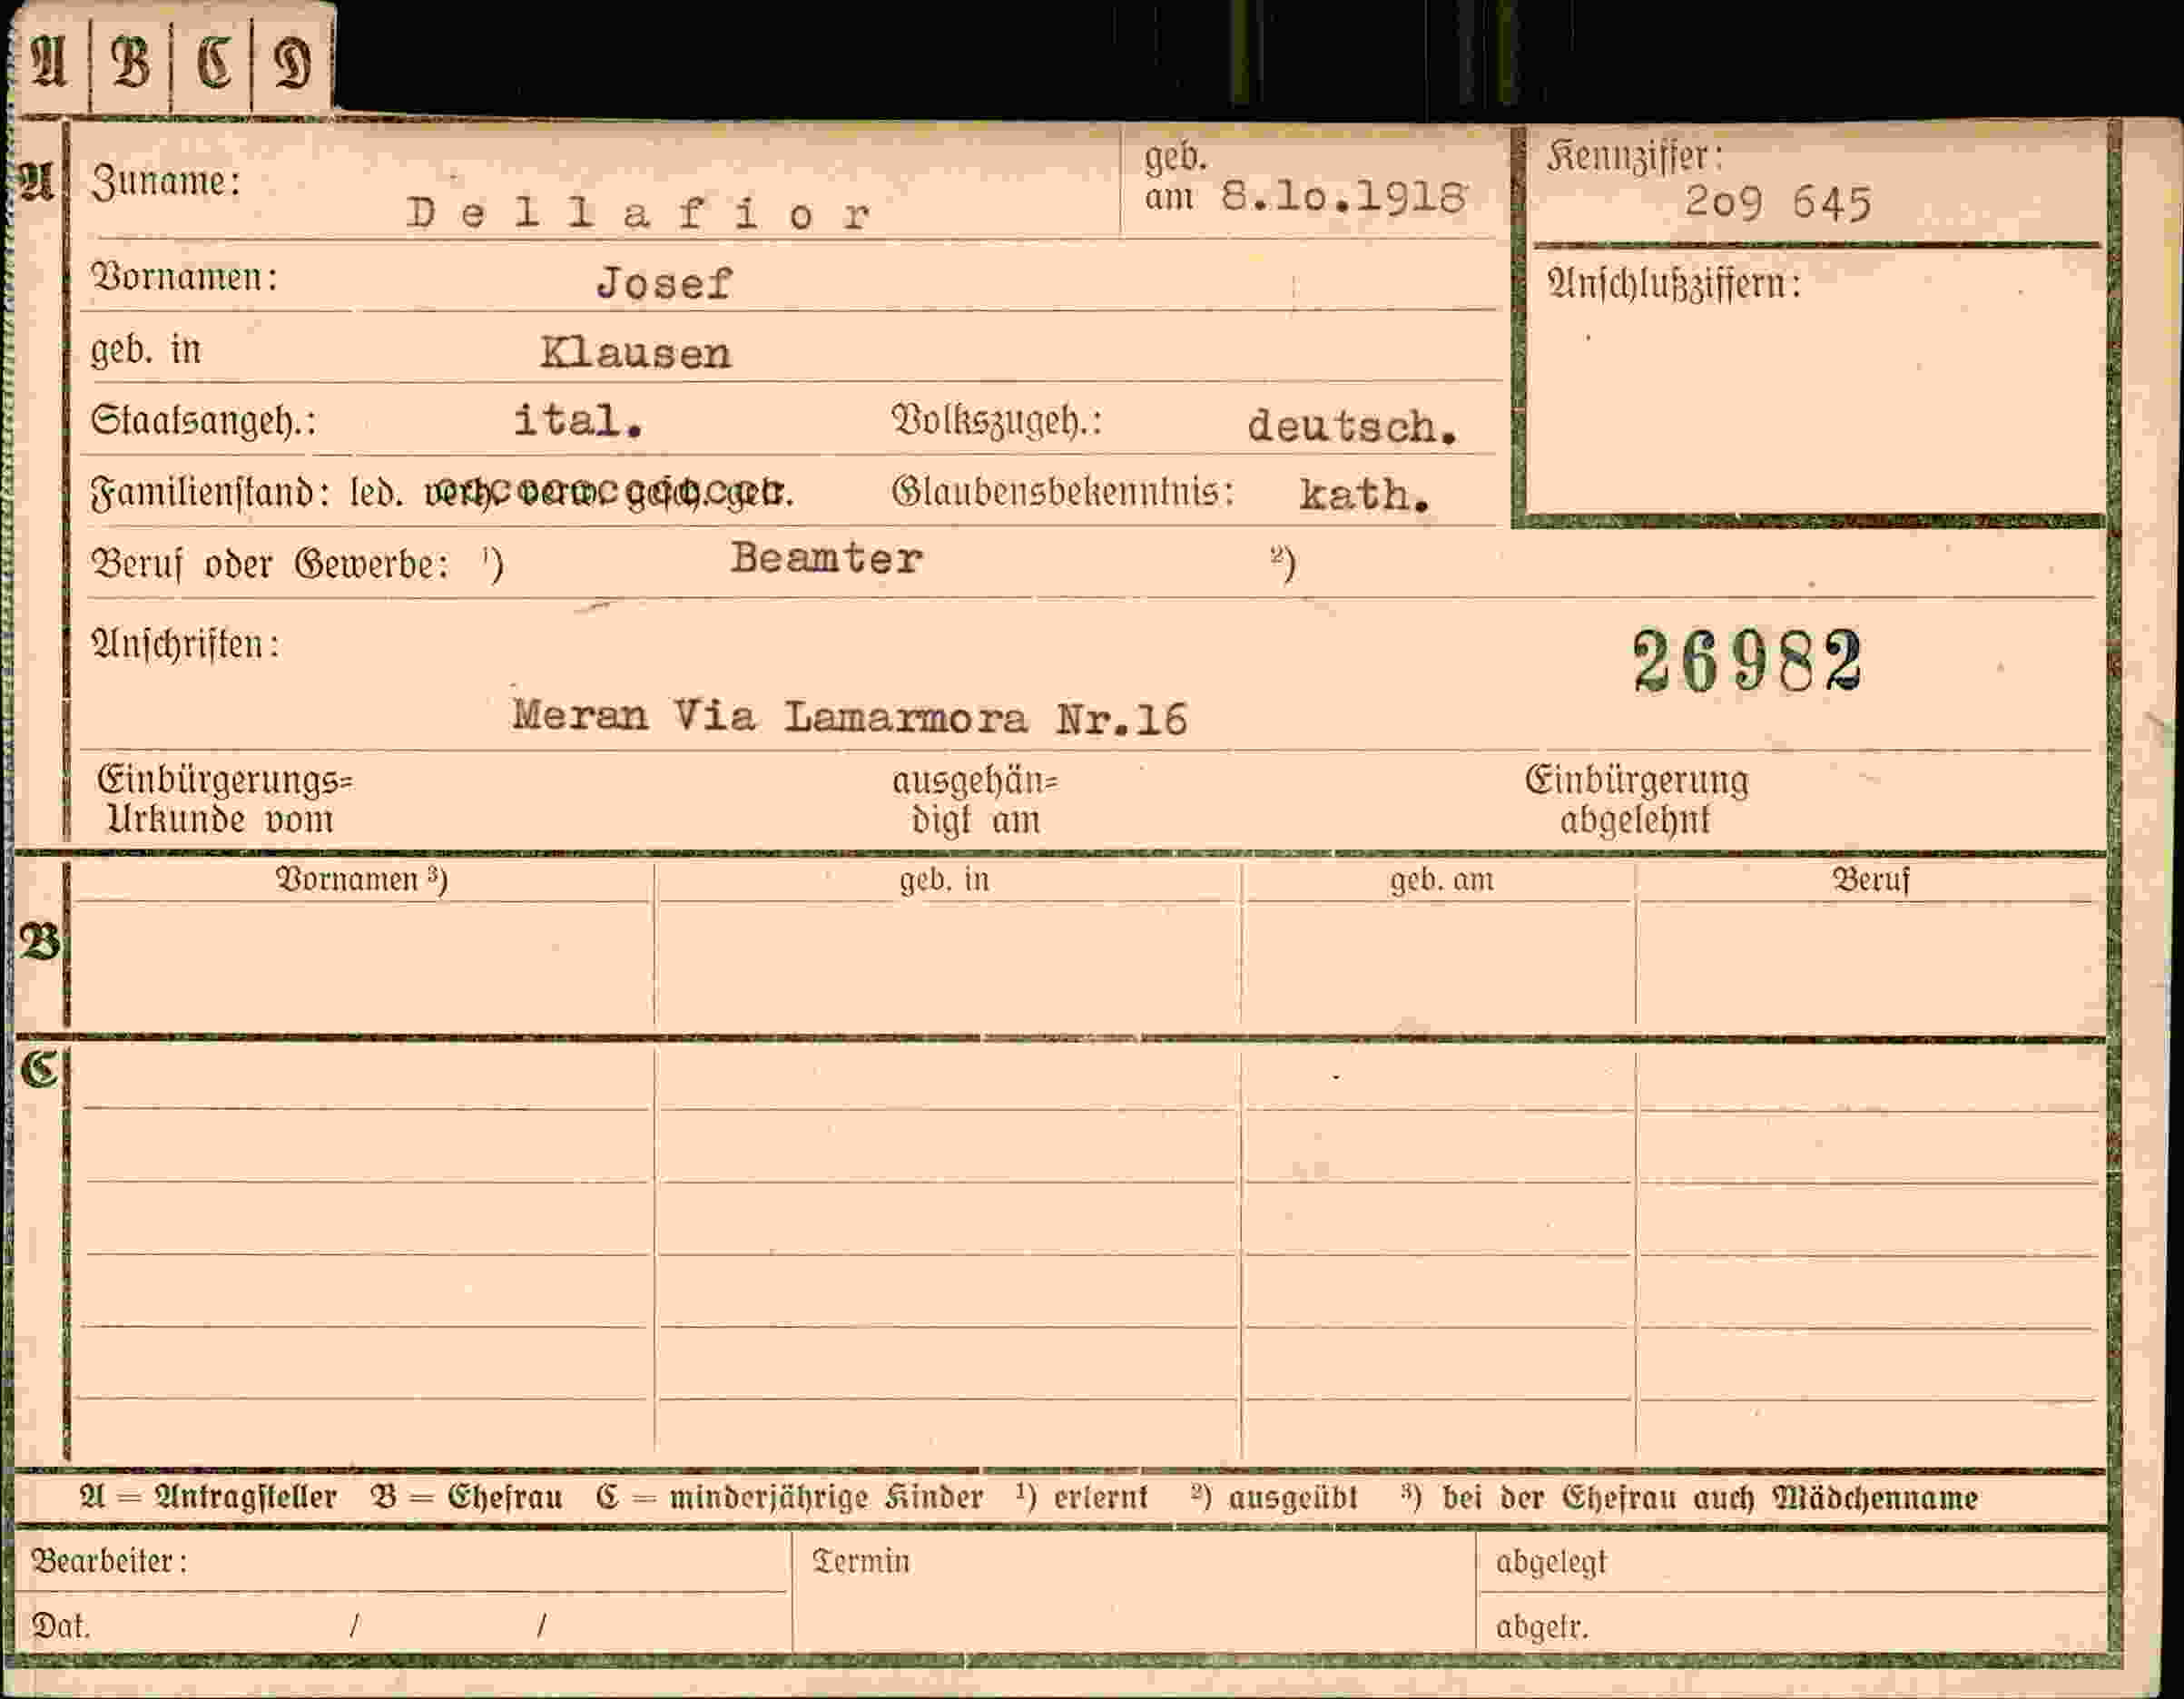Click the footnote 1) erlernt
This screenshot has width=2184, height=1699.
pos(1082,1497)
